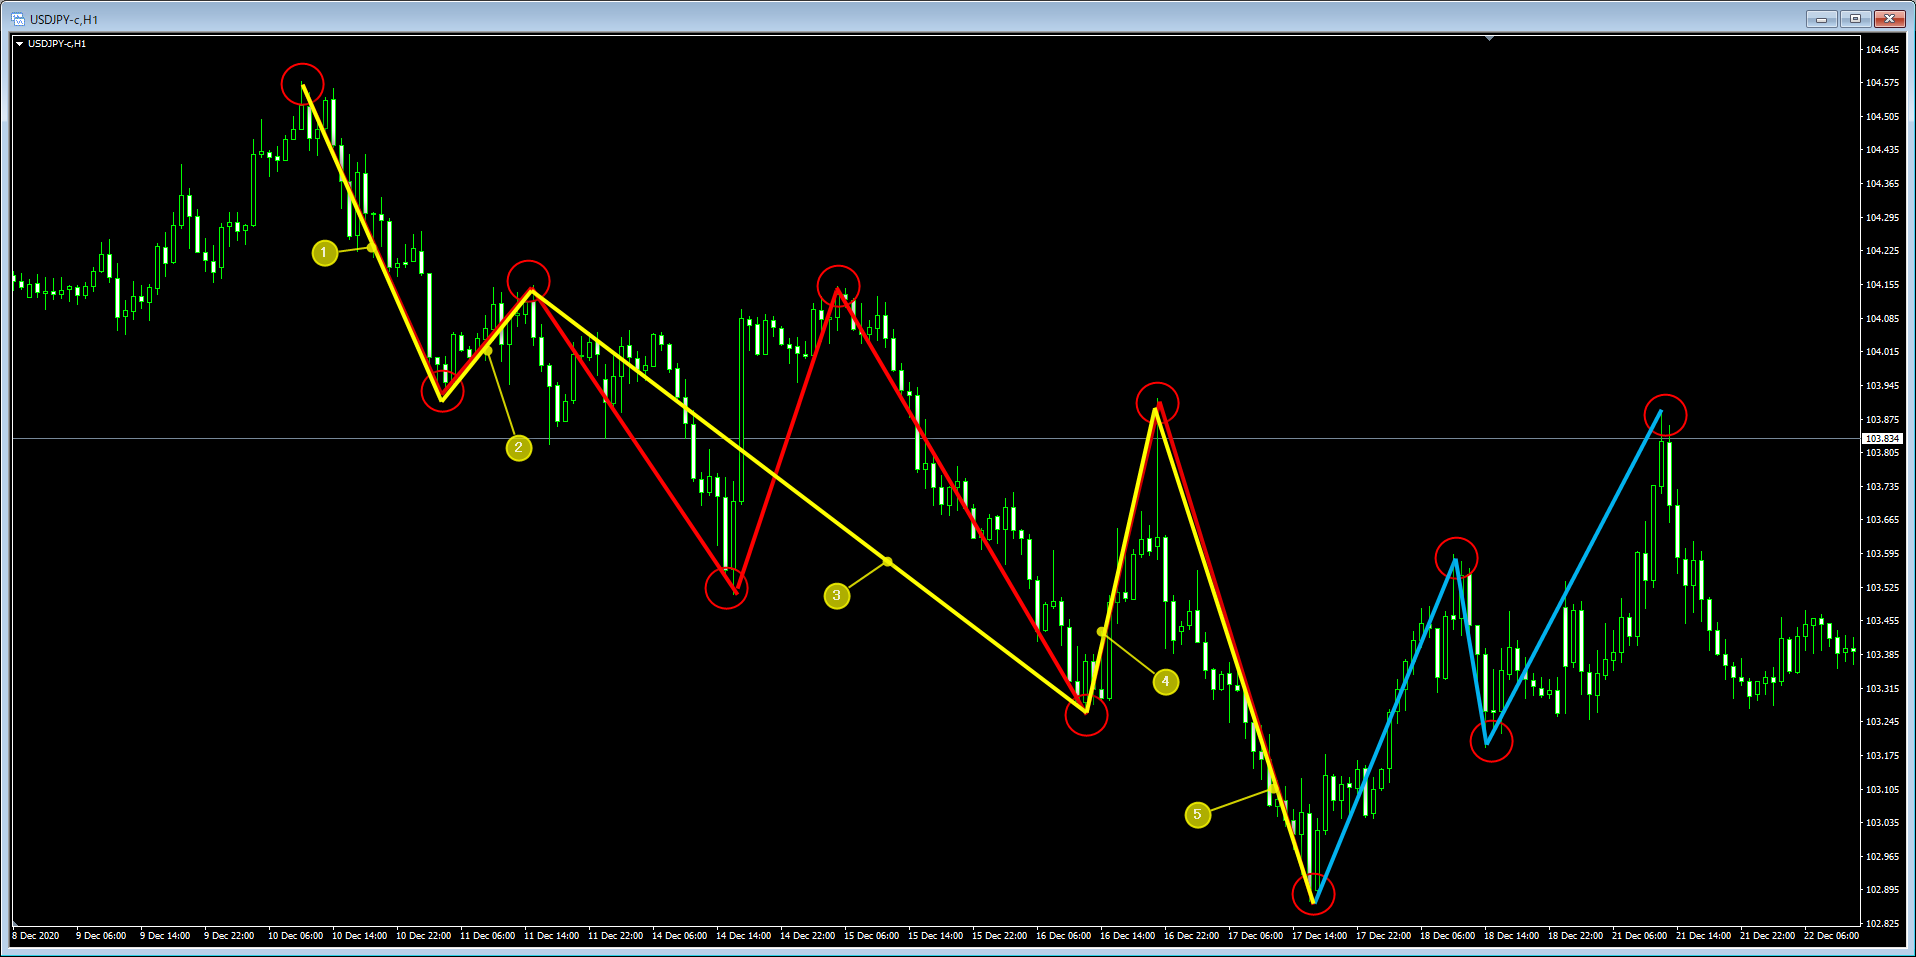Click the 8 Dec 2020 date label
The image size is (1916, 957).
pos(36,936)
